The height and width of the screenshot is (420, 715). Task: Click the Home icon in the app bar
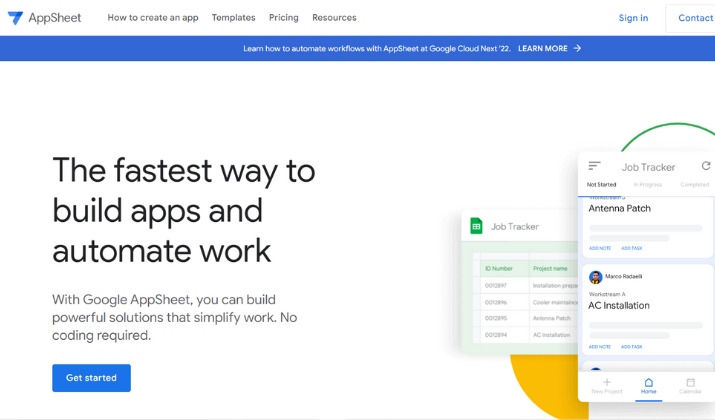click(648, 382)
